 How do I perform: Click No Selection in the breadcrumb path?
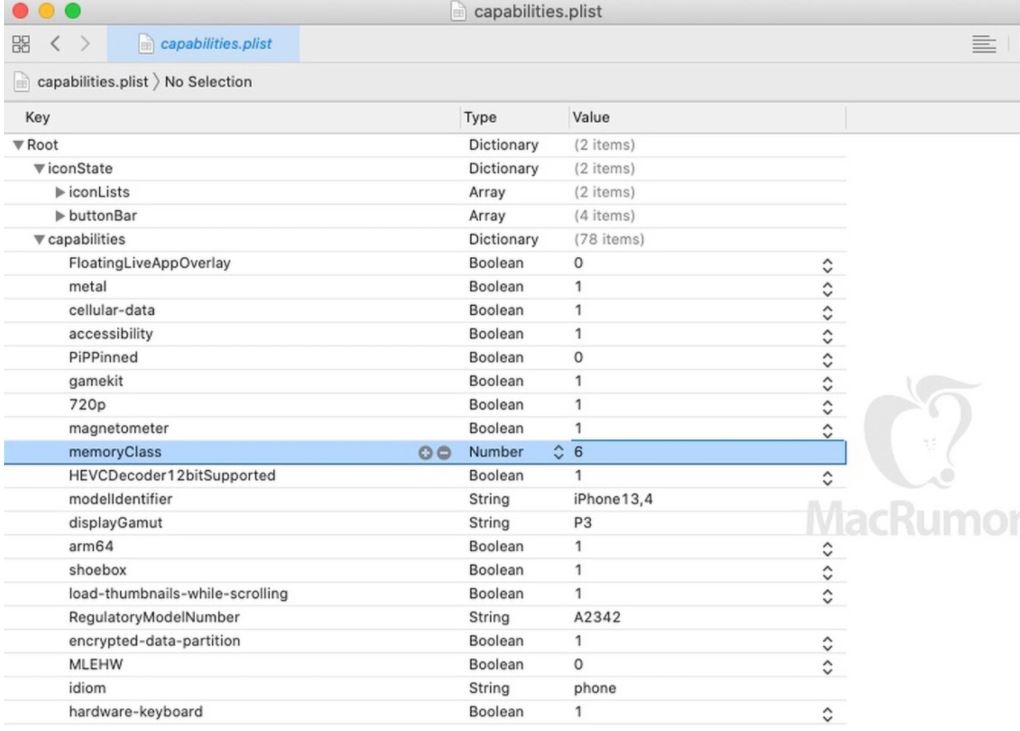tap(208, 82)
